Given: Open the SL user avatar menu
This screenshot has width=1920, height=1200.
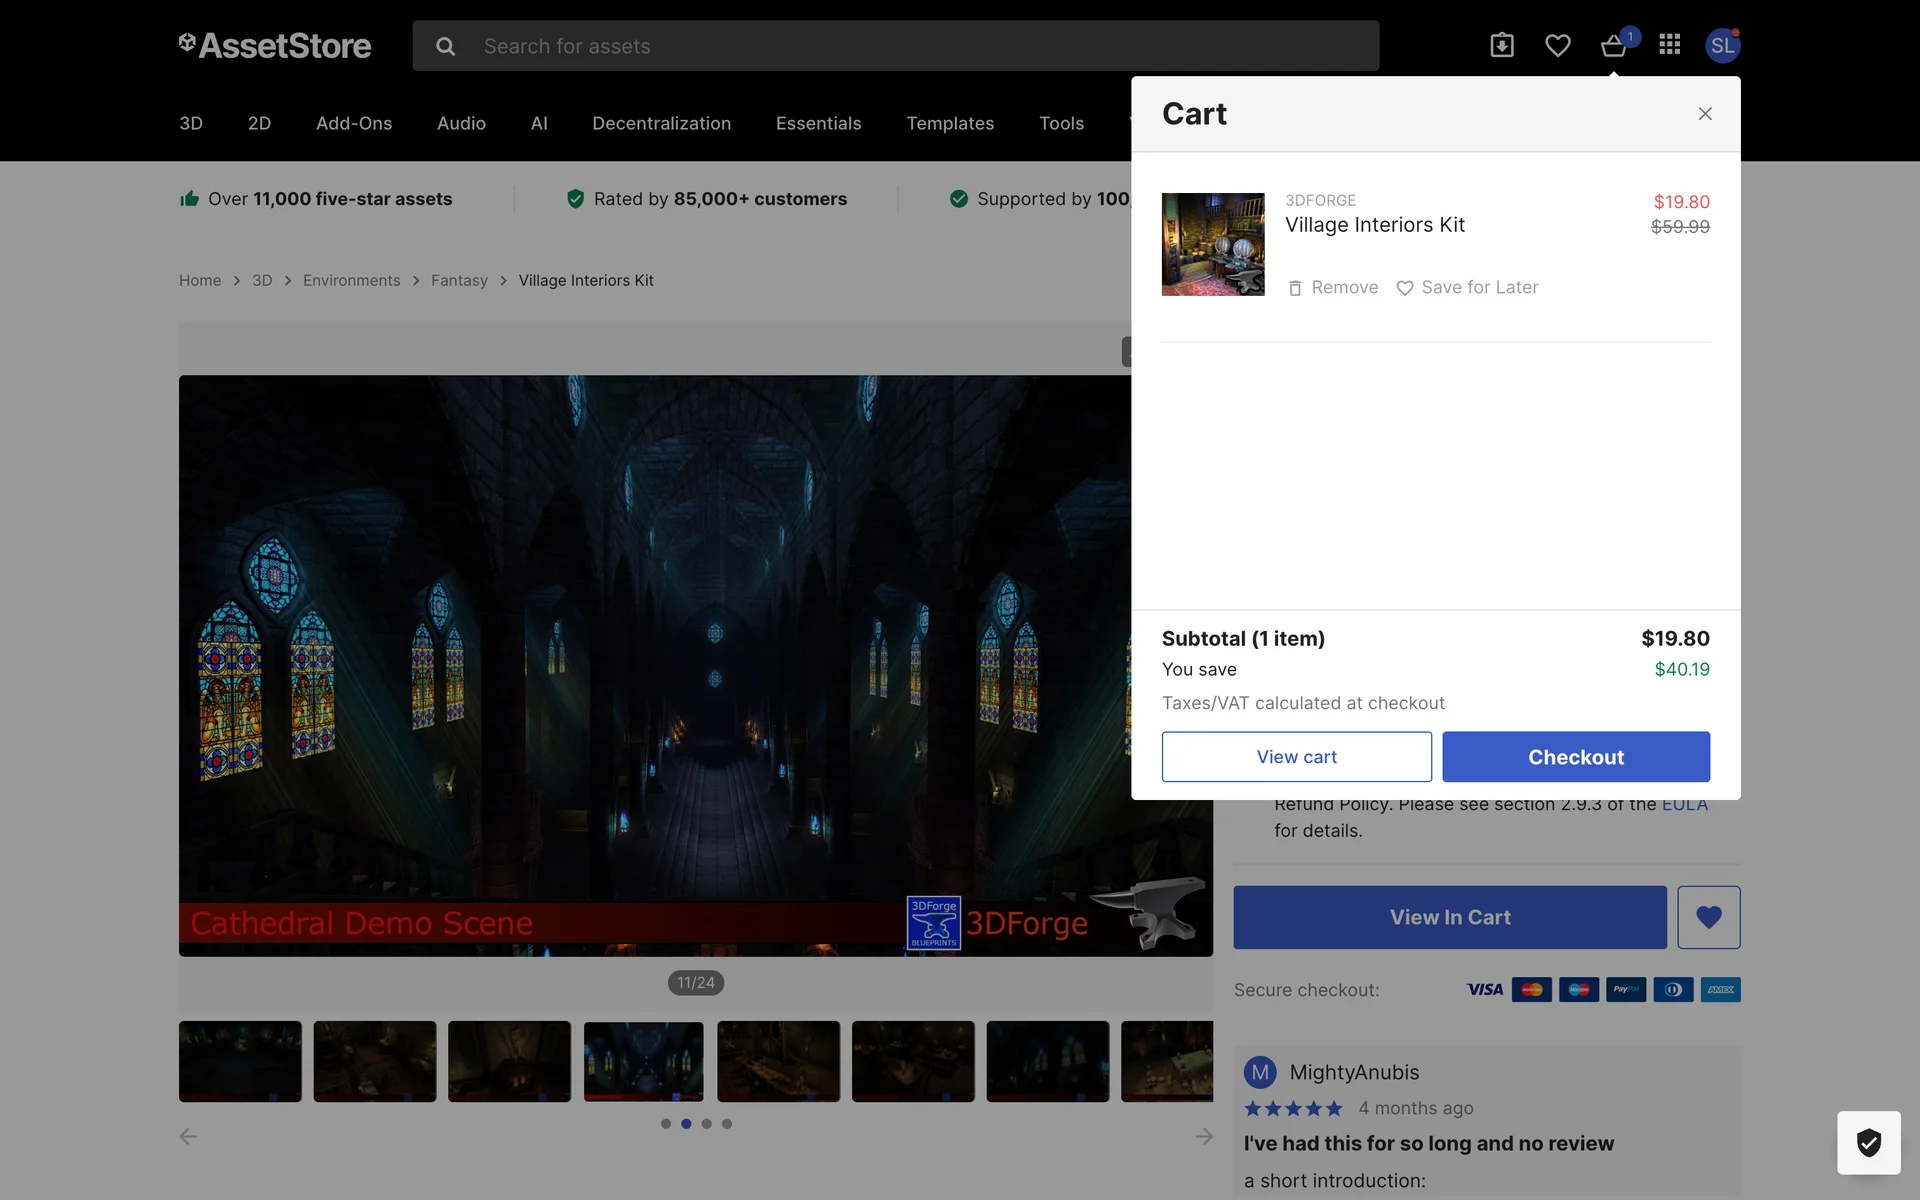Looking at the screenshot, I should pos(1722,45).
